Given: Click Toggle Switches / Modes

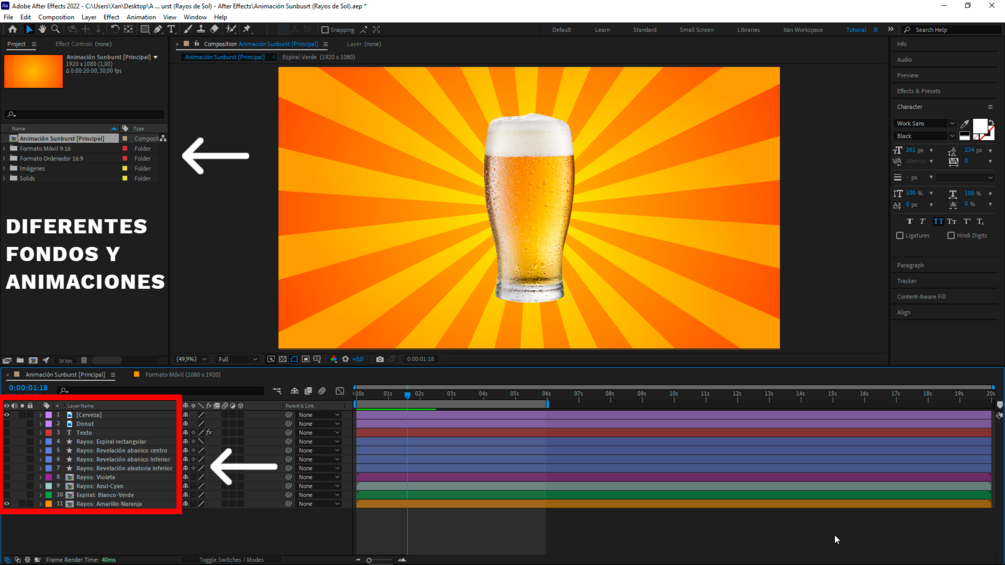Looking at the screenshot, I should (x=231, y=560).
